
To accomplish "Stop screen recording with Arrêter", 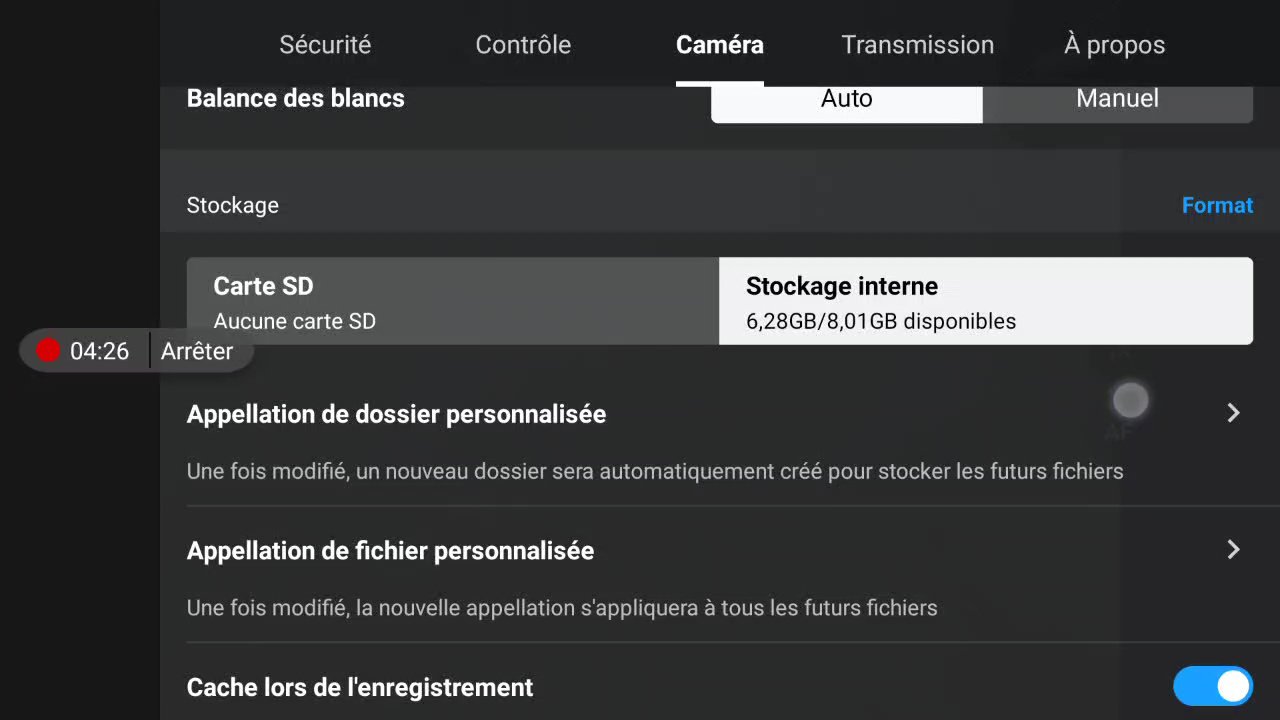I will pos(197,351).
